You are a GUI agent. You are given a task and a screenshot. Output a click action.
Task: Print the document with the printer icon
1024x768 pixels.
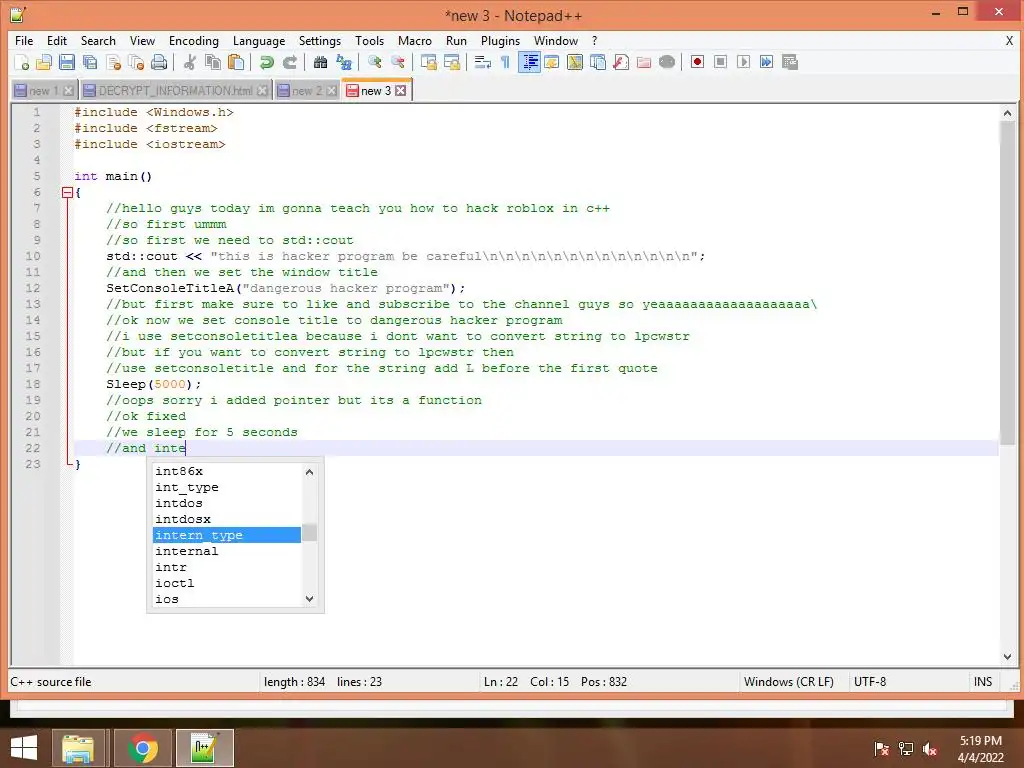159,62
